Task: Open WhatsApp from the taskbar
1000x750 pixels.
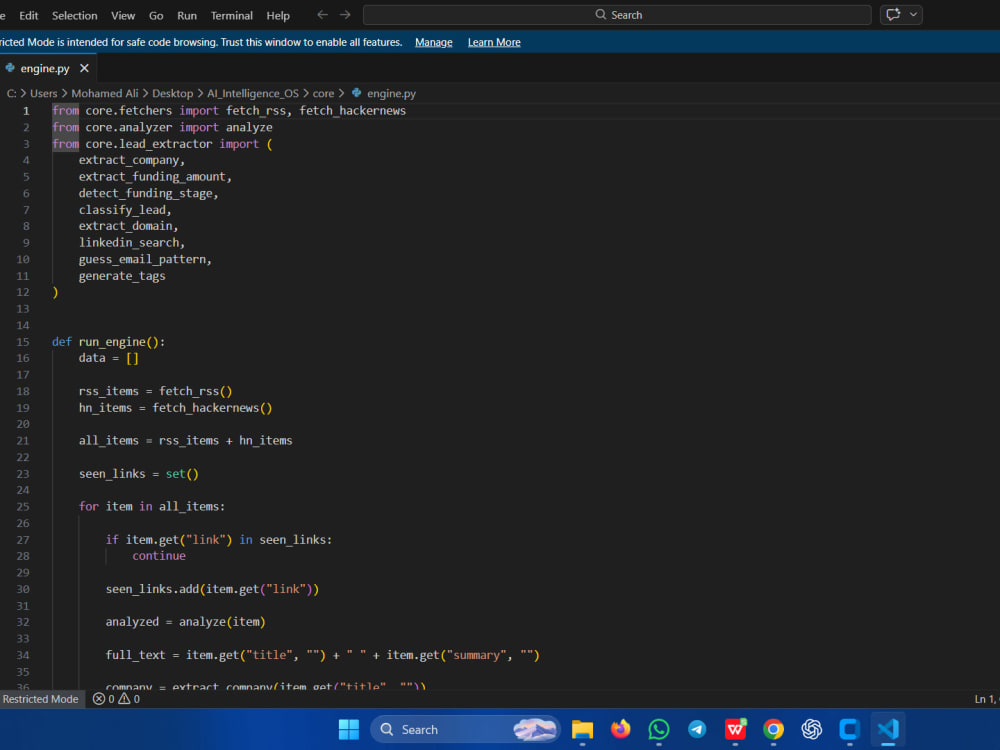Action: click(x=659, y=729)
